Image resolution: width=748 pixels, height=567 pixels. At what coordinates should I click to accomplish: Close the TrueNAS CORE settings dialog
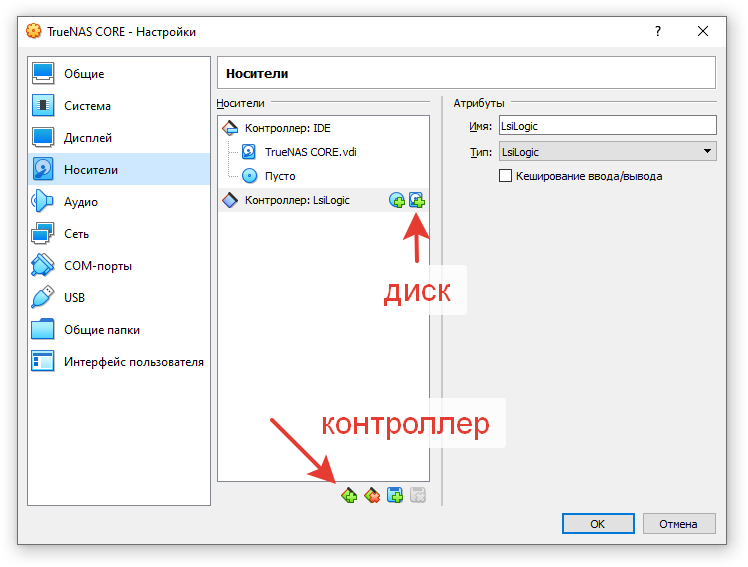point(703,31)
